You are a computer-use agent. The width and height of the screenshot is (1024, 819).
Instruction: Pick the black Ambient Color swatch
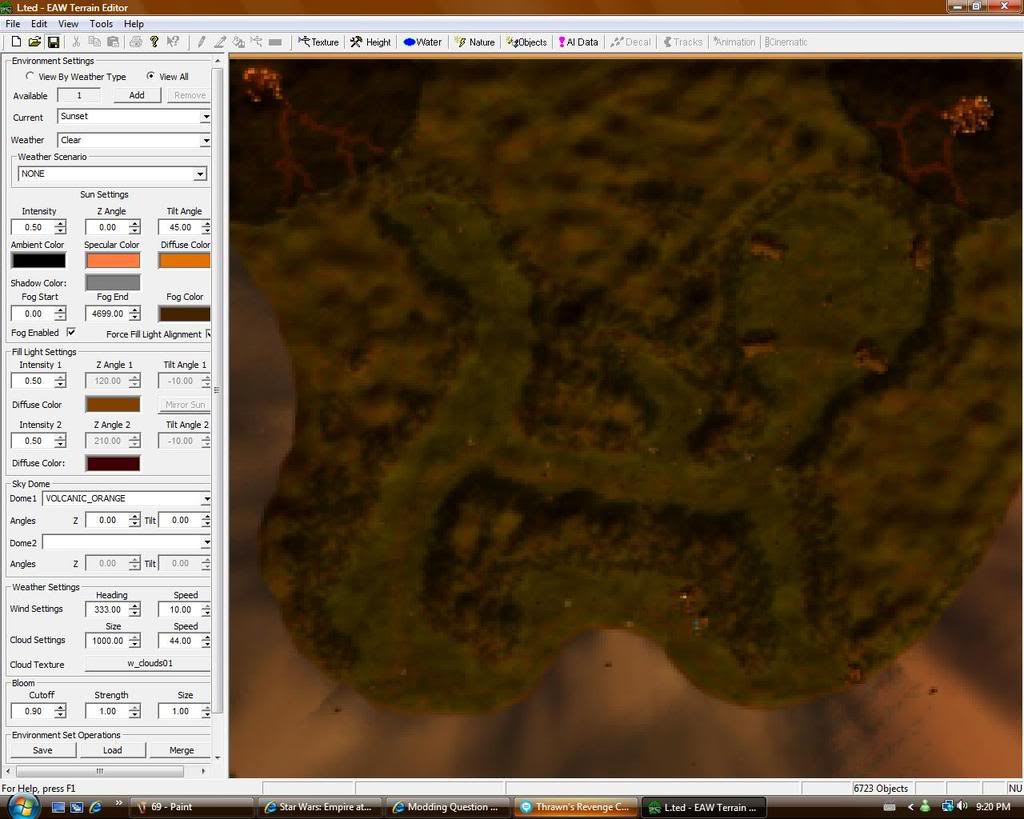(x=39, y=260)
